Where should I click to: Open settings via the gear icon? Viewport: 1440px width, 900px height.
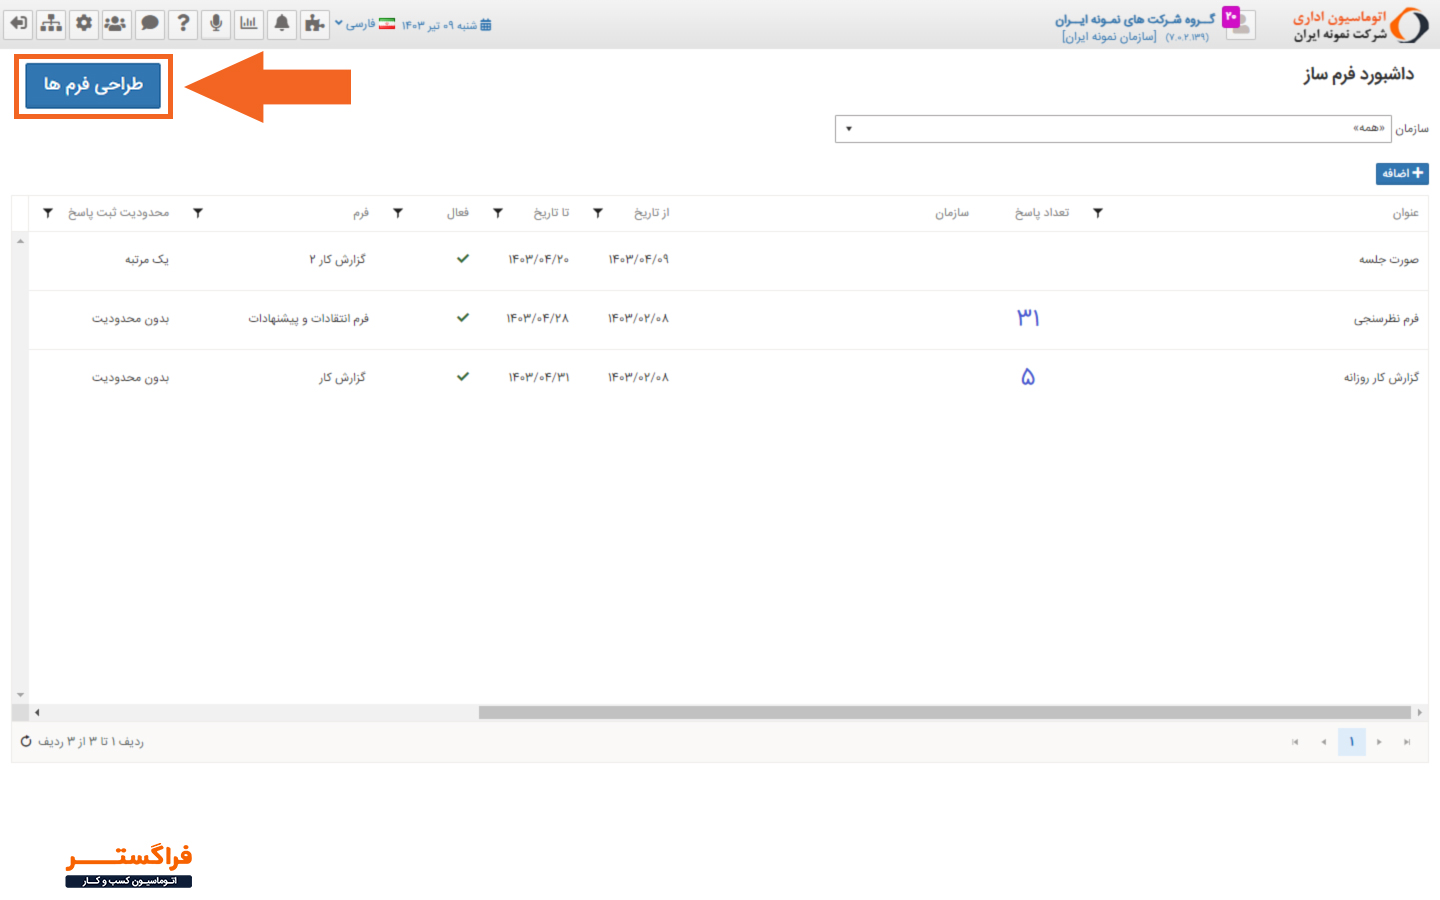[84, 23]
